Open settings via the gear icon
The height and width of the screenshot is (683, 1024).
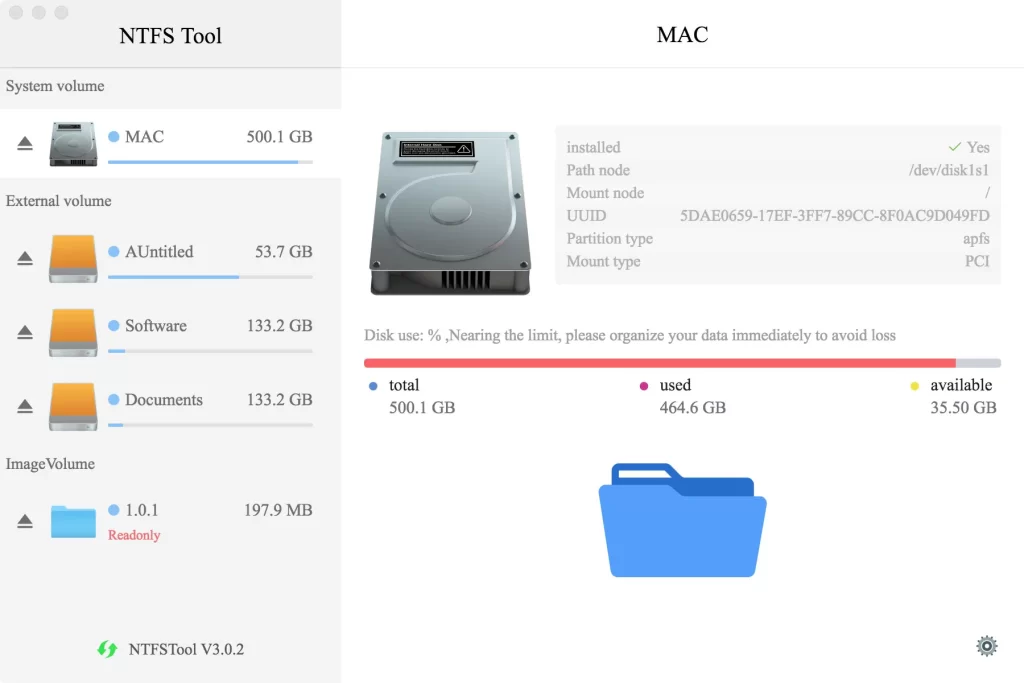click(986, 645)
